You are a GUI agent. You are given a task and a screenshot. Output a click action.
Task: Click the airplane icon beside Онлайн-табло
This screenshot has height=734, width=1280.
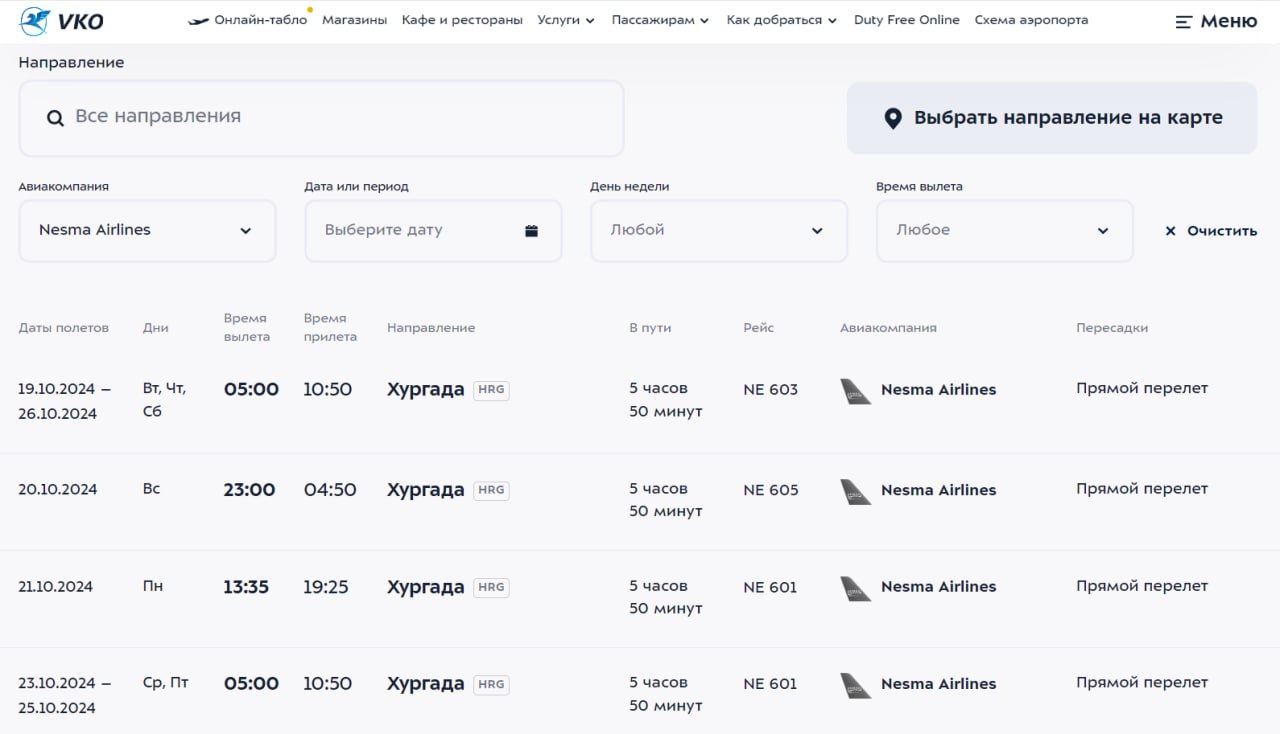pos(198,21)
